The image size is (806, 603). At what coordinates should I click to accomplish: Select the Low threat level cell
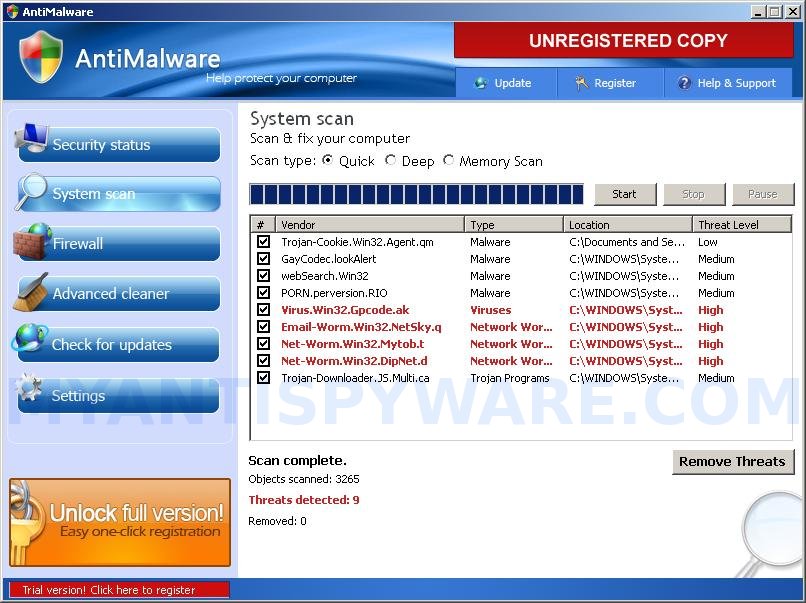click(x=708, y=242)
